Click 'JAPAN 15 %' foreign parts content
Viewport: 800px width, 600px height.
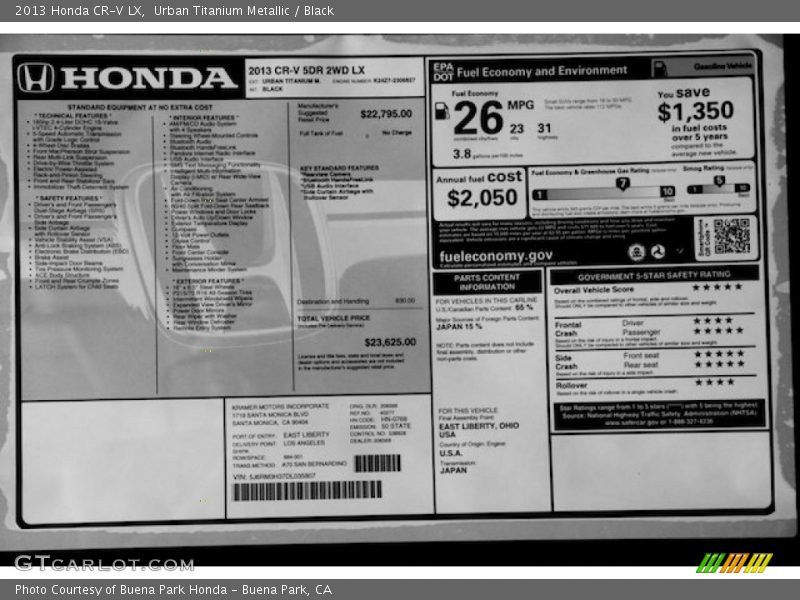pos(459,327)
